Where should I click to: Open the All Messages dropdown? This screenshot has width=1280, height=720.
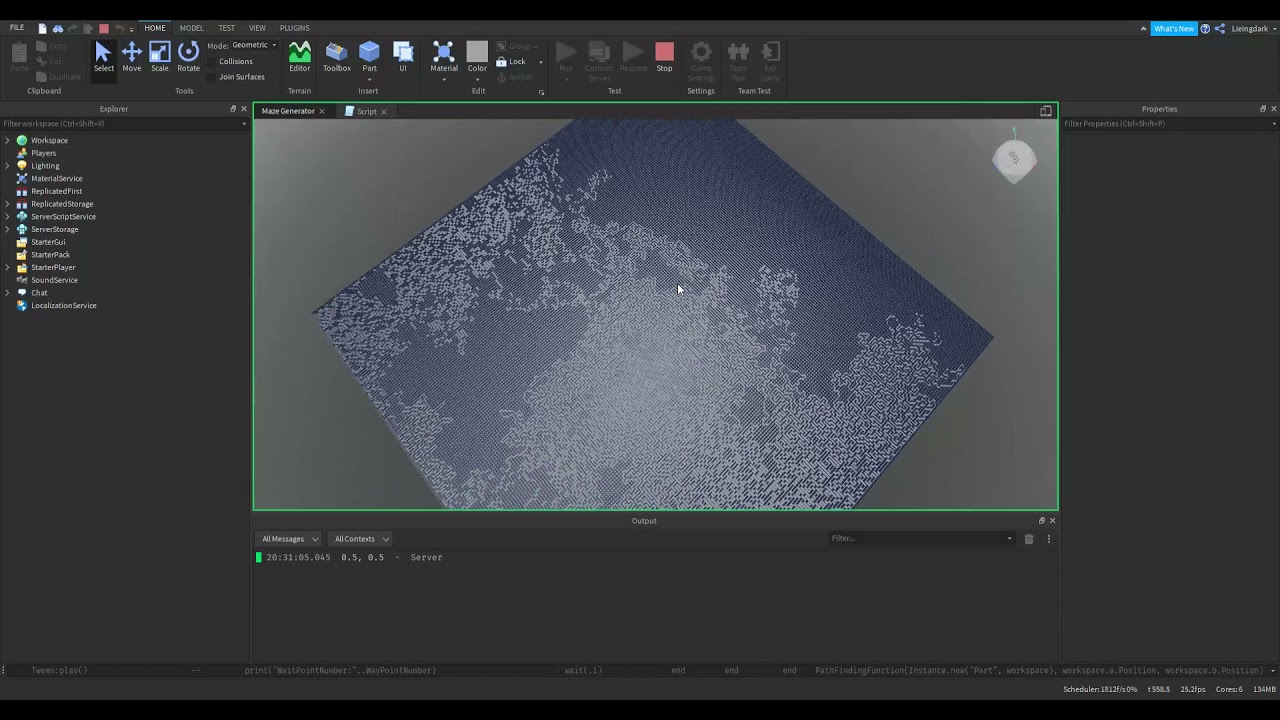pos(290,539)
